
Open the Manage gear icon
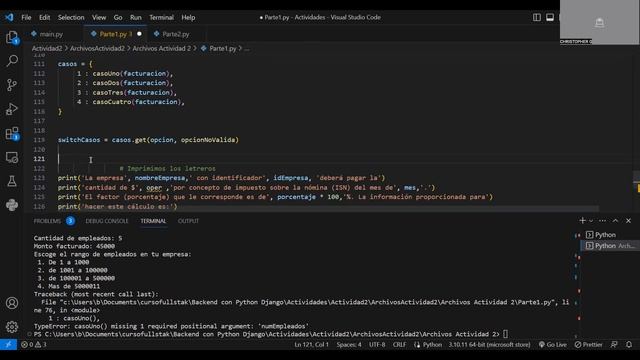point(12,327)
